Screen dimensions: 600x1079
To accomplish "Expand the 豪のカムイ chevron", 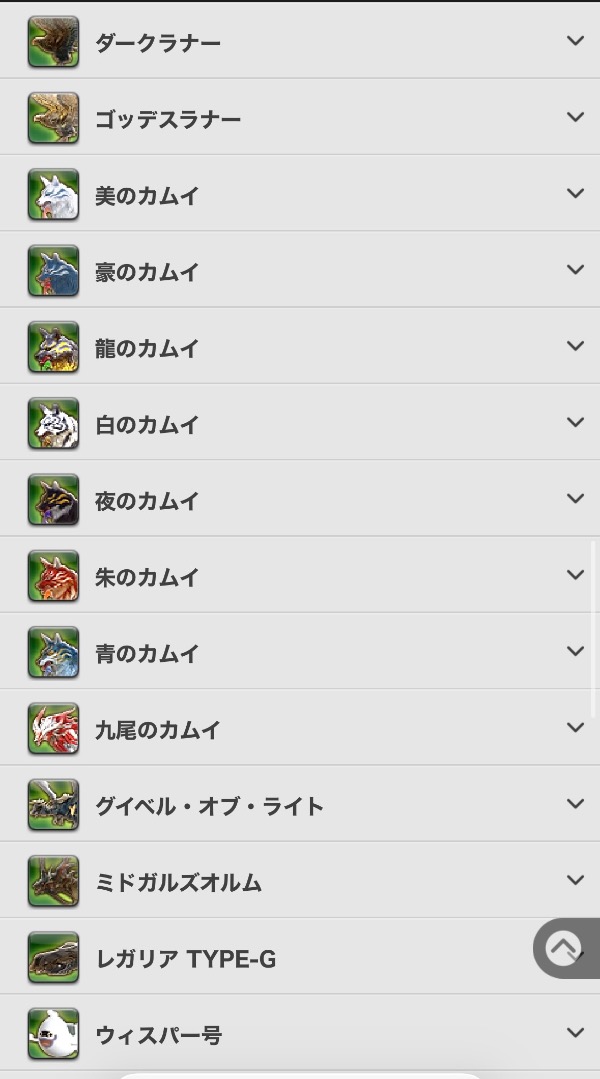I will (575, 270).
